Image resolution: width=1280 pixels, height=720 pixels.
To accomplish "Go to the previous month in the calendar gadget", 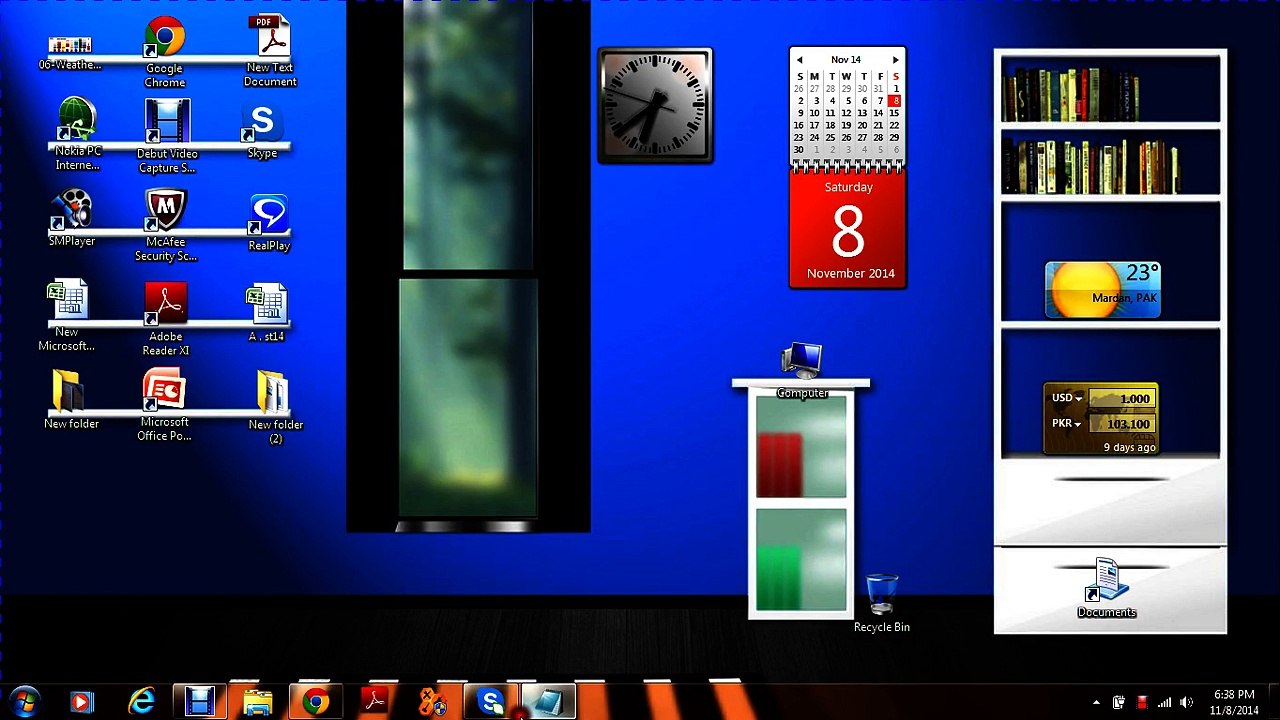I will click(799, 60).
